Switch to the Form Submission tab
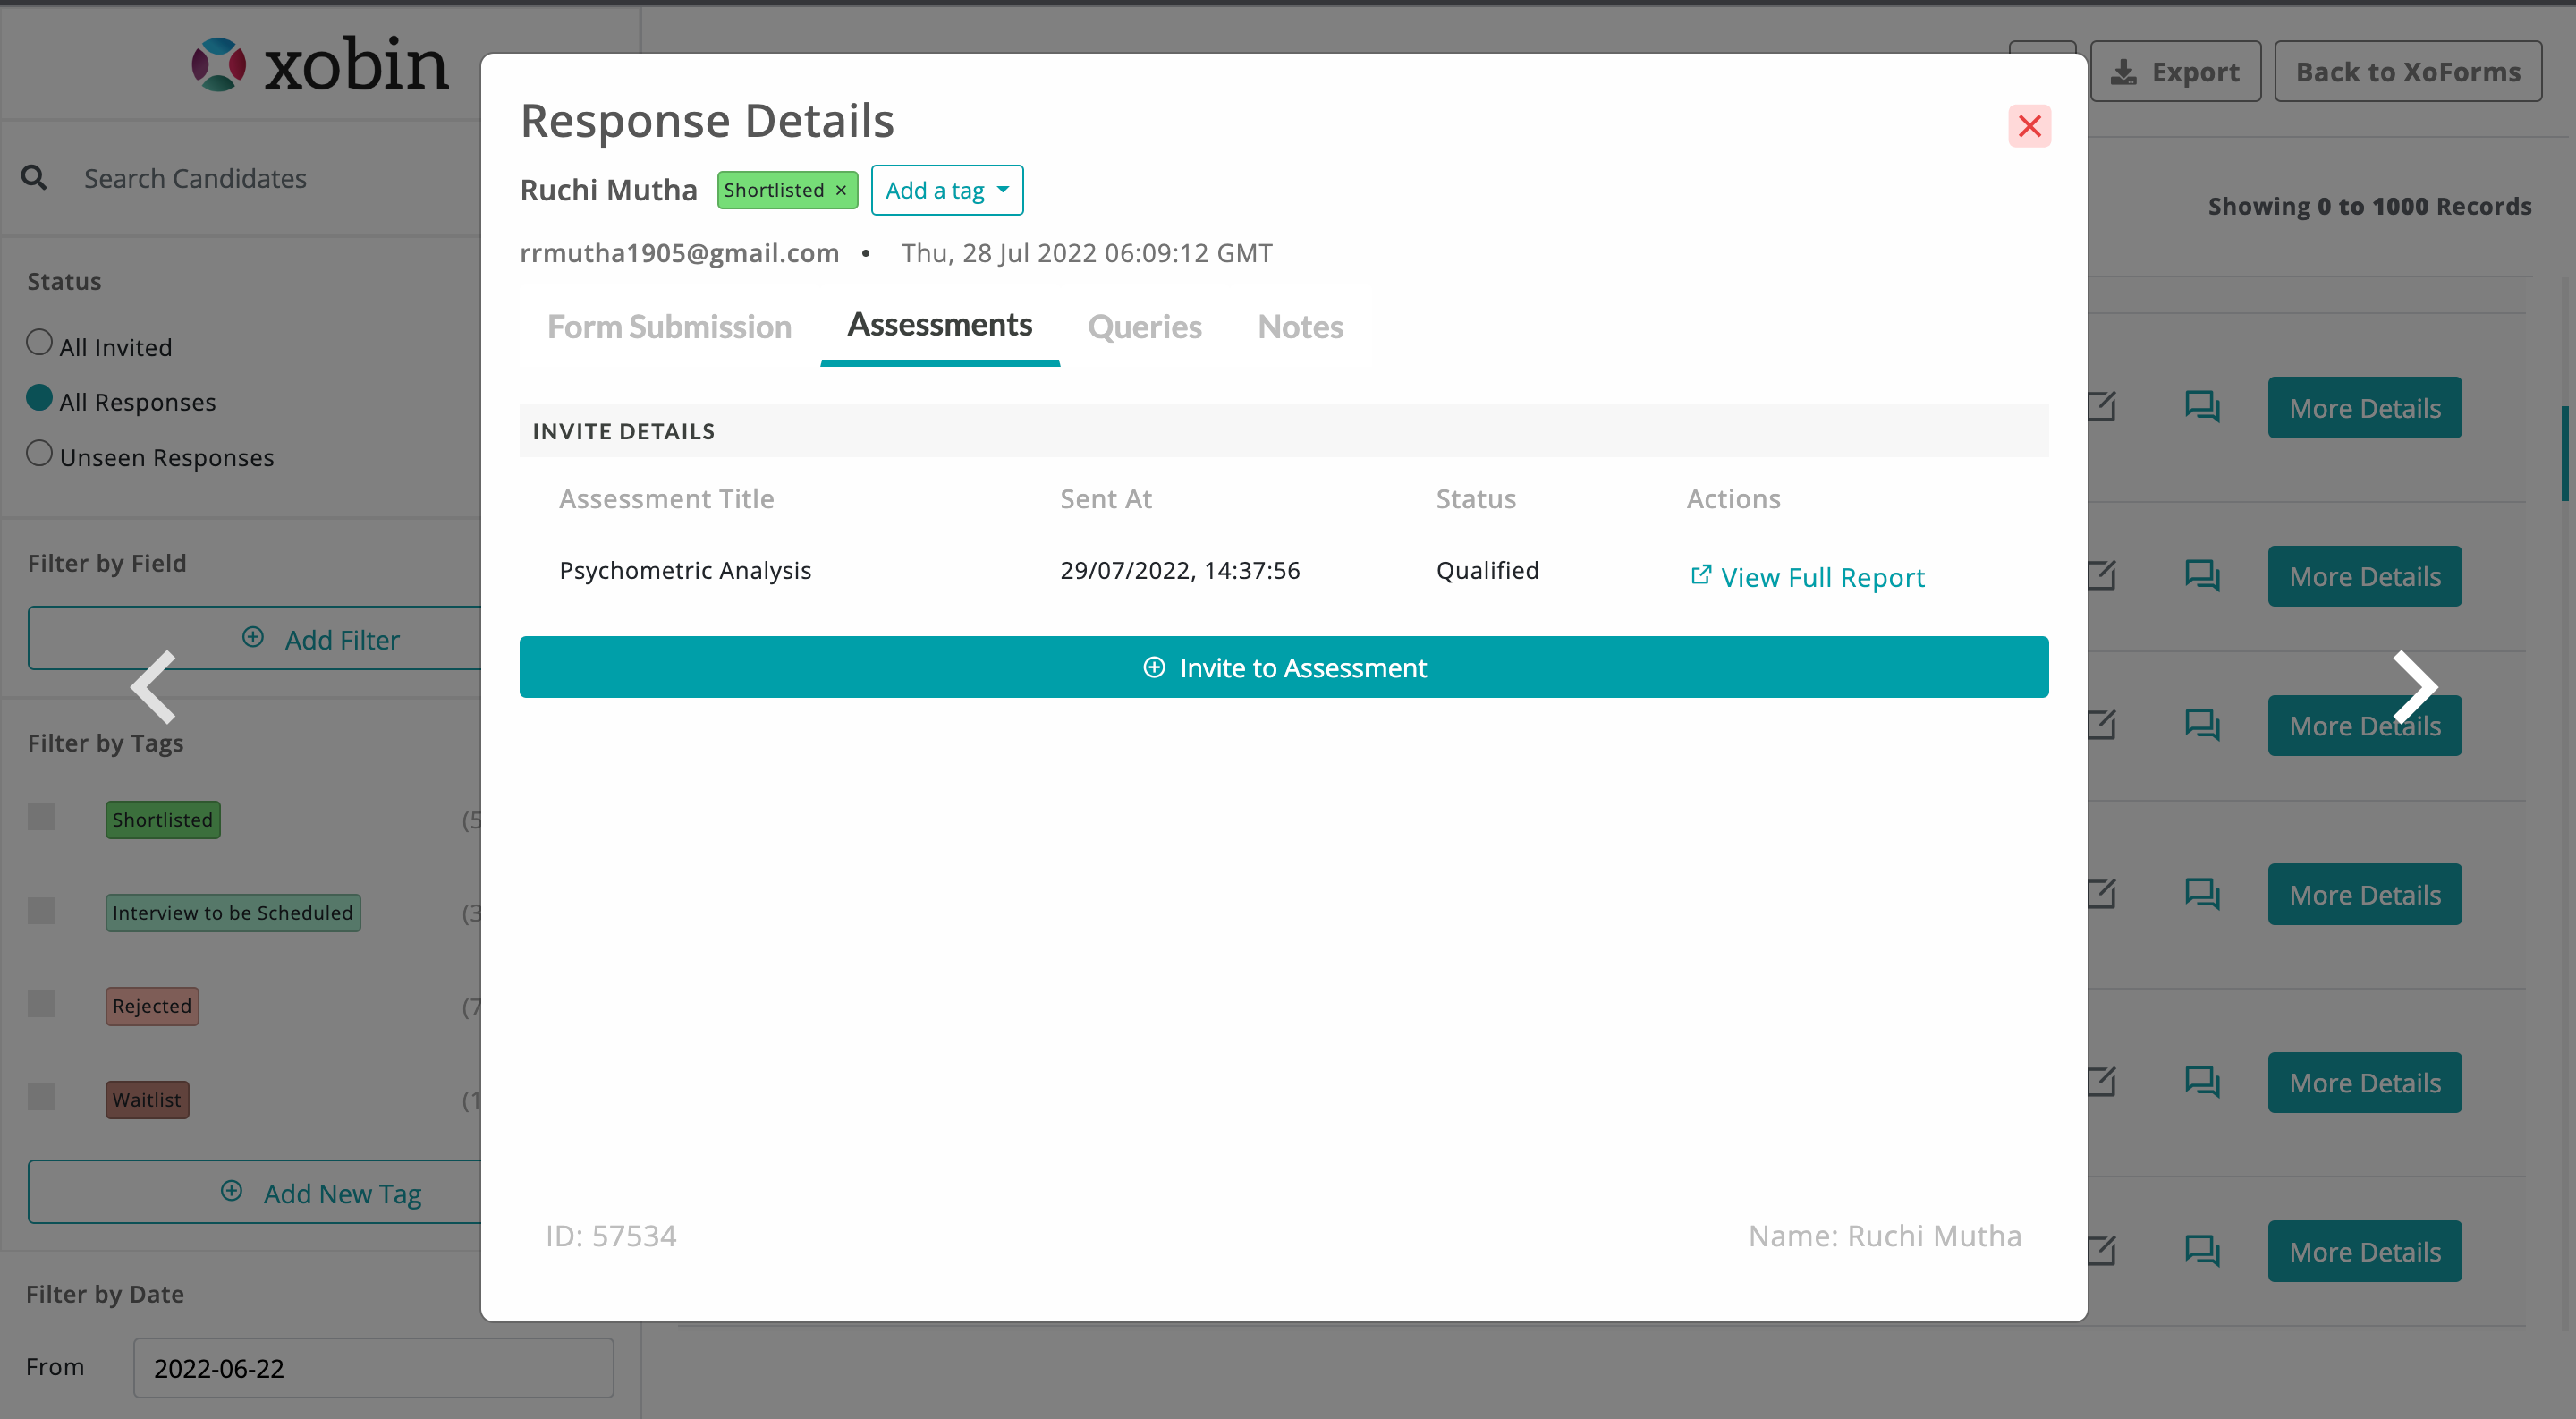 point(669,327)
